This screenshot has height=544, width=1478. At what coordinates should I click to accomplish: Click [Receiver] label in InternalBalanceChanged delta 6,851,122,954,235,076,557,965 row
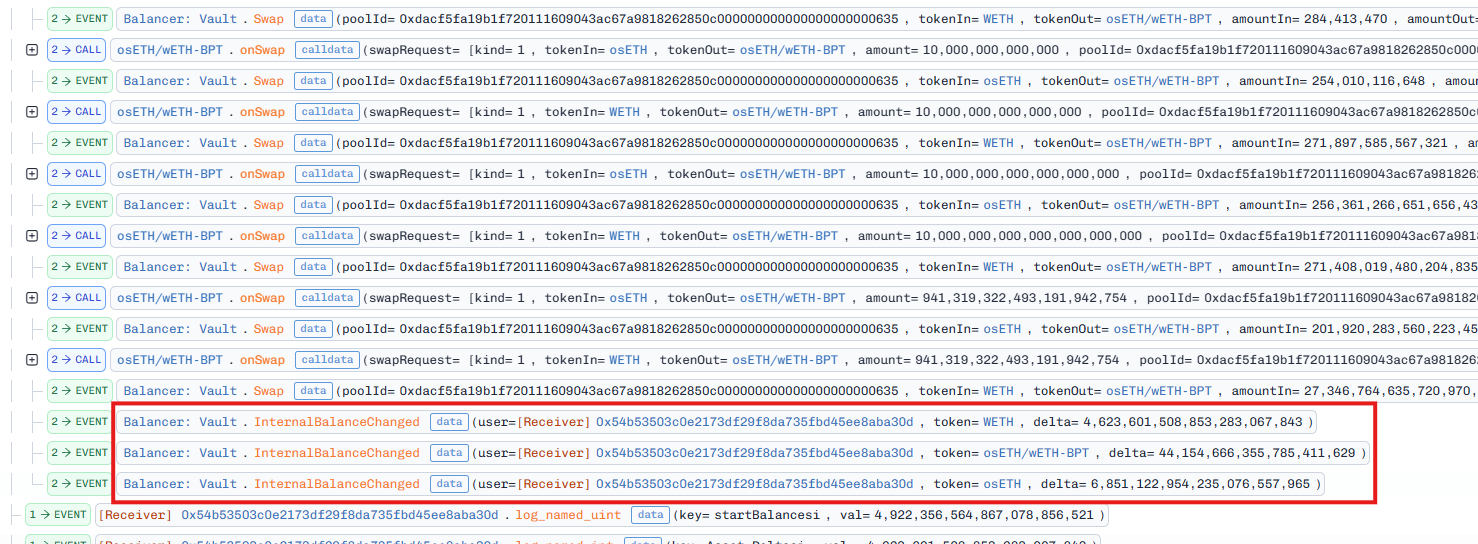click(x=554, y=484)
